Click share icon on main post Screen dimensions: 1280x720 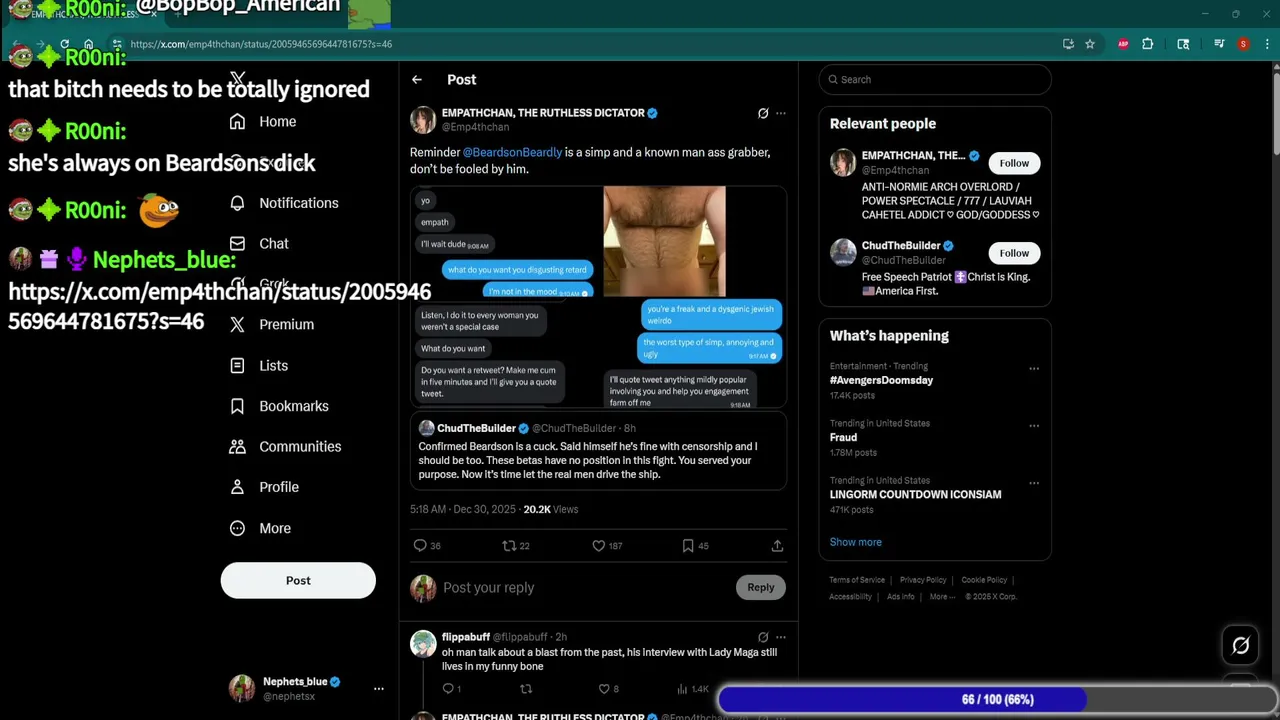(777, 546)
